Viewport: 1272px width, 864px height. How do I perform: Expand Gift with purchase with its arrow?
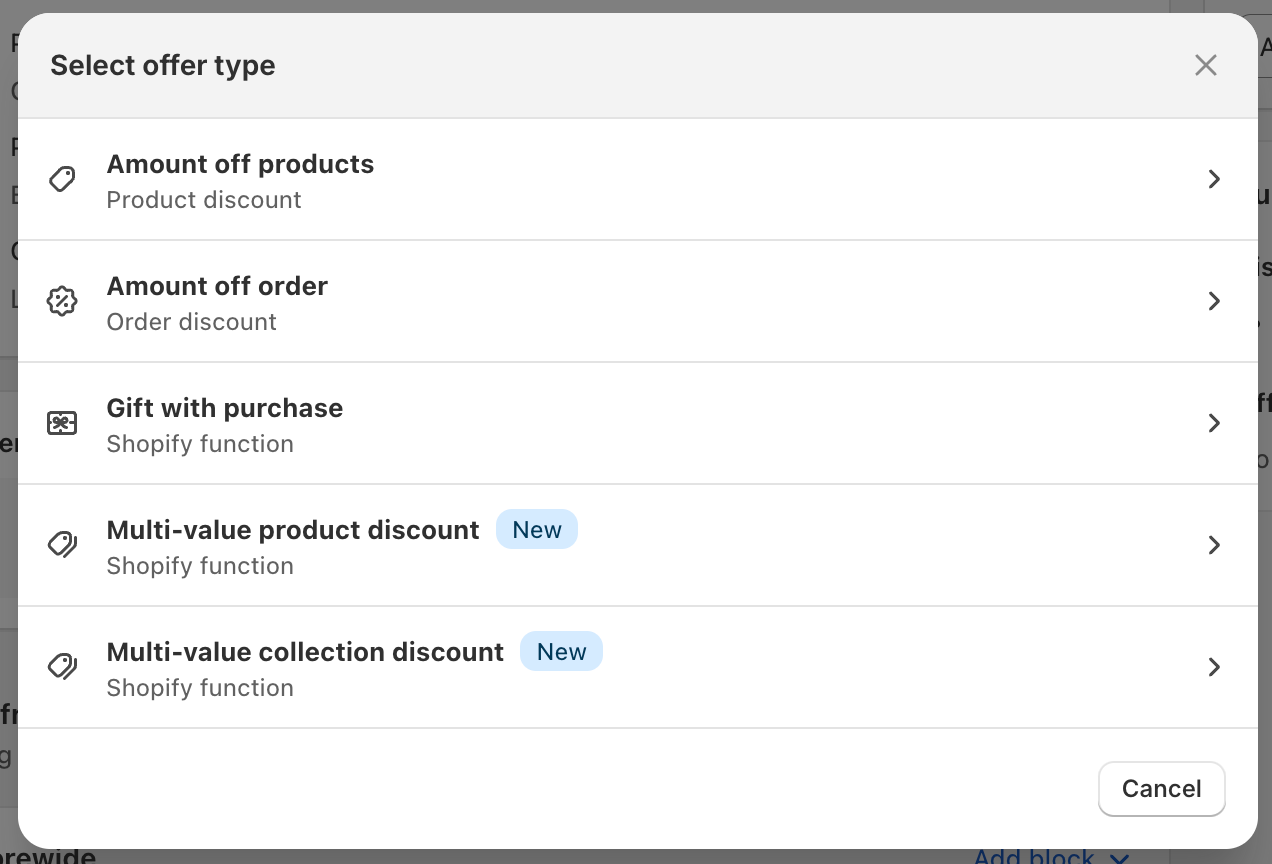point(1214,423)
